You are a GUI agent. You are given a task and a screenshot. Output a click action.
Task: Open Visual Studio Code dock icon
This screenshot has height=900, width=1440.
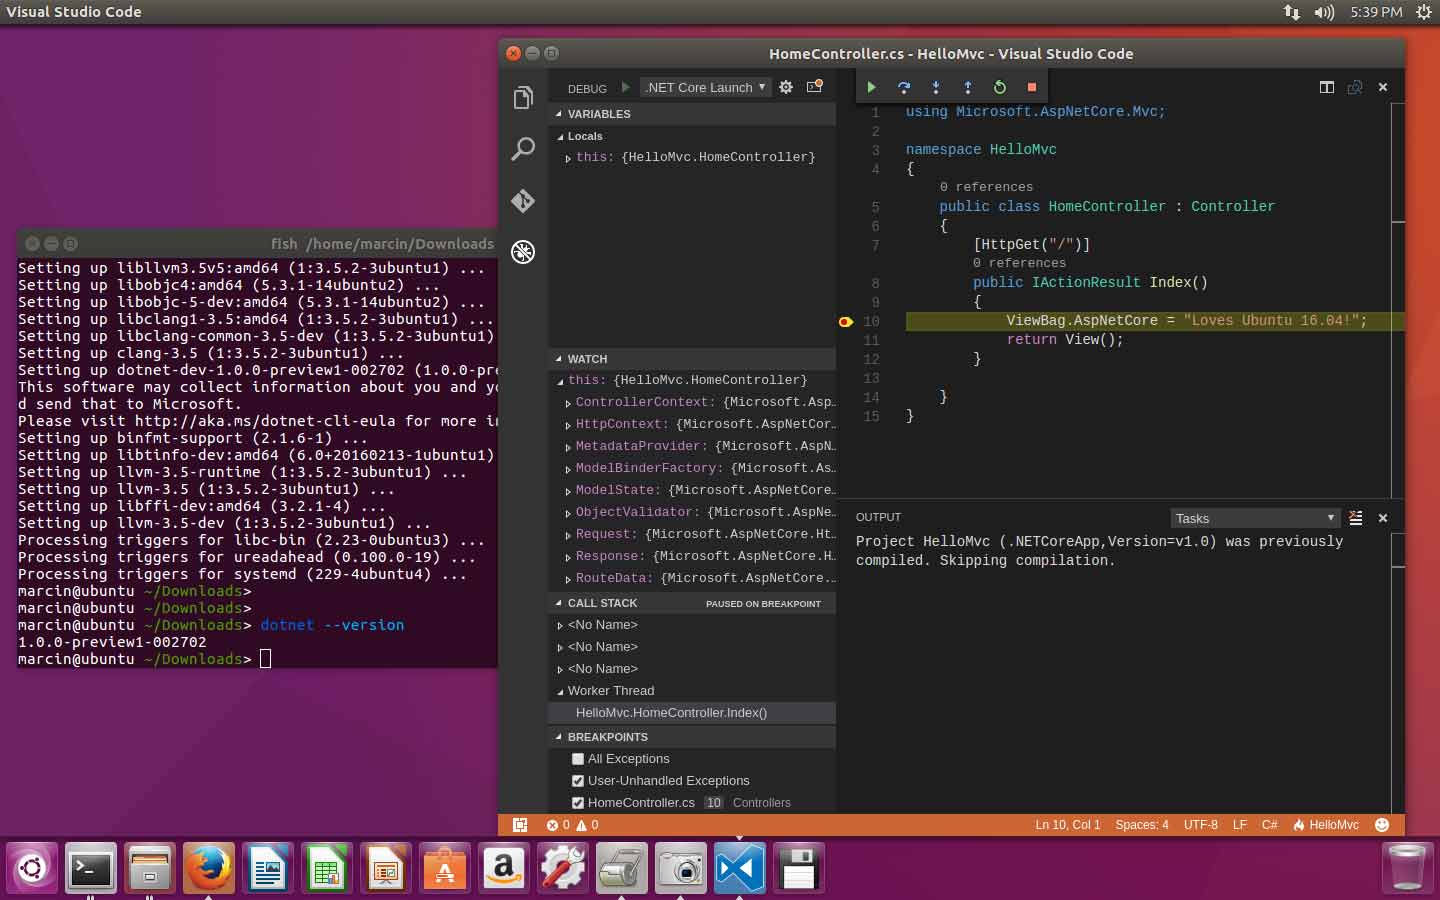(x=739, y=868)
